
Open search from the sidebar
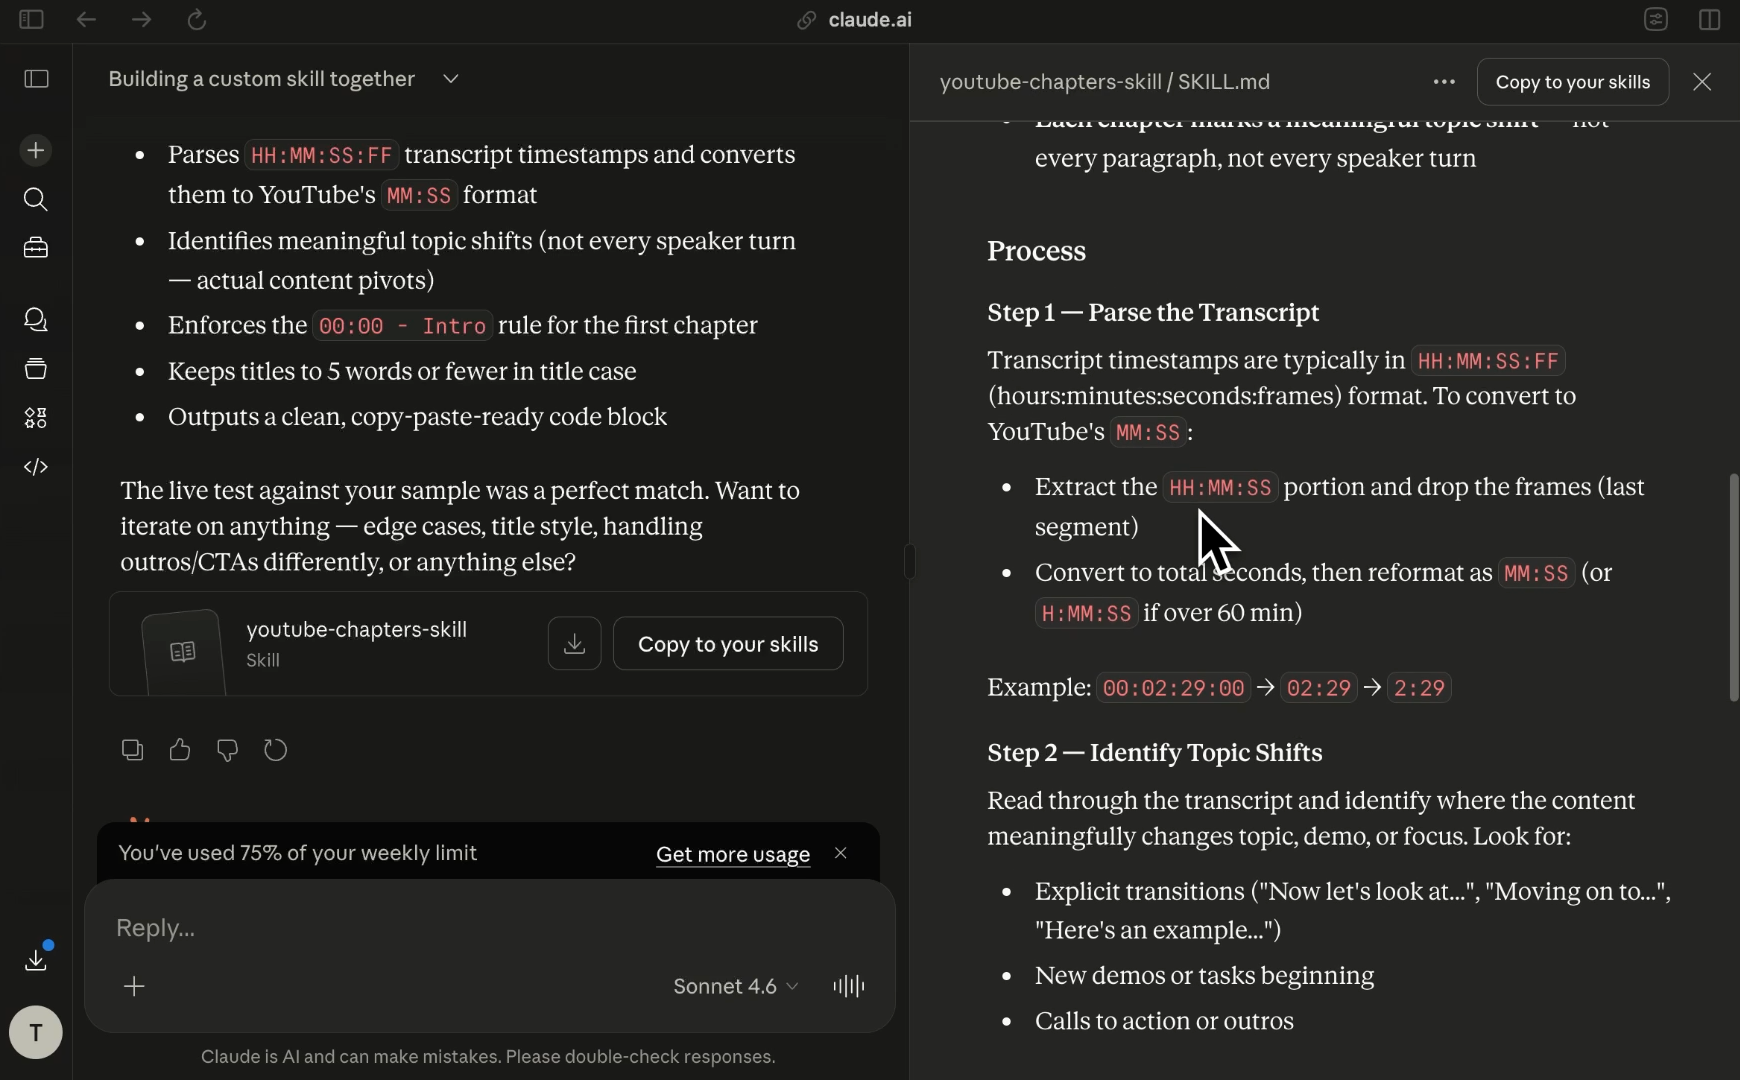click(x=36, y=199)
